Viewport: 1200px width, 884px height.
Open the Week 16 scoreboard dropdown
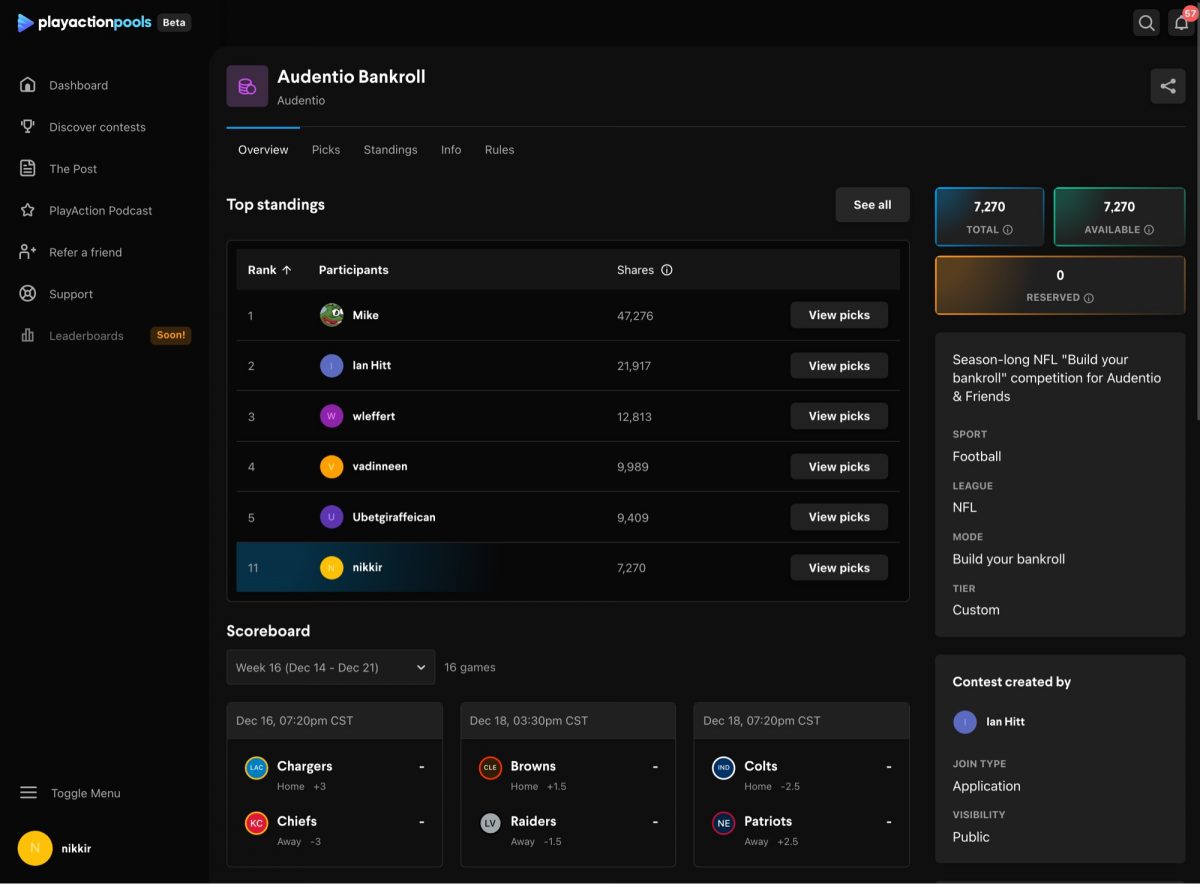(x=331, y=667)
